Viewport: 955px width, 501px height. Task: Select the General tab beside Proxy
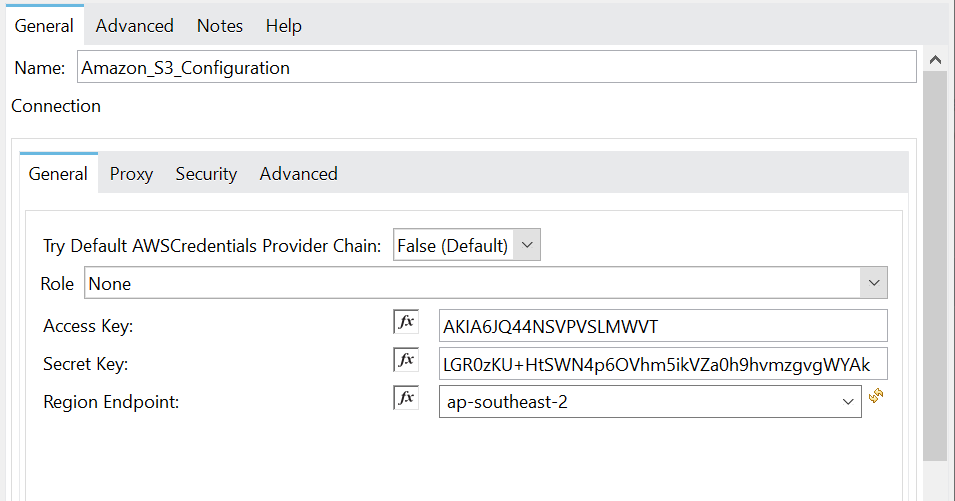58,174
